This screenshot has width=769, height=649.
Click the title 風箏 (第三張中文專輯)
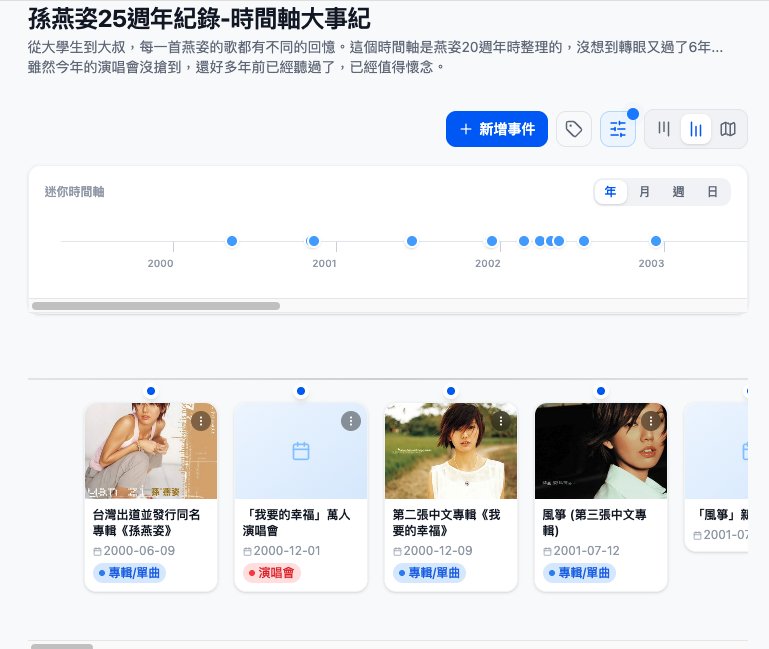(594, 522)
